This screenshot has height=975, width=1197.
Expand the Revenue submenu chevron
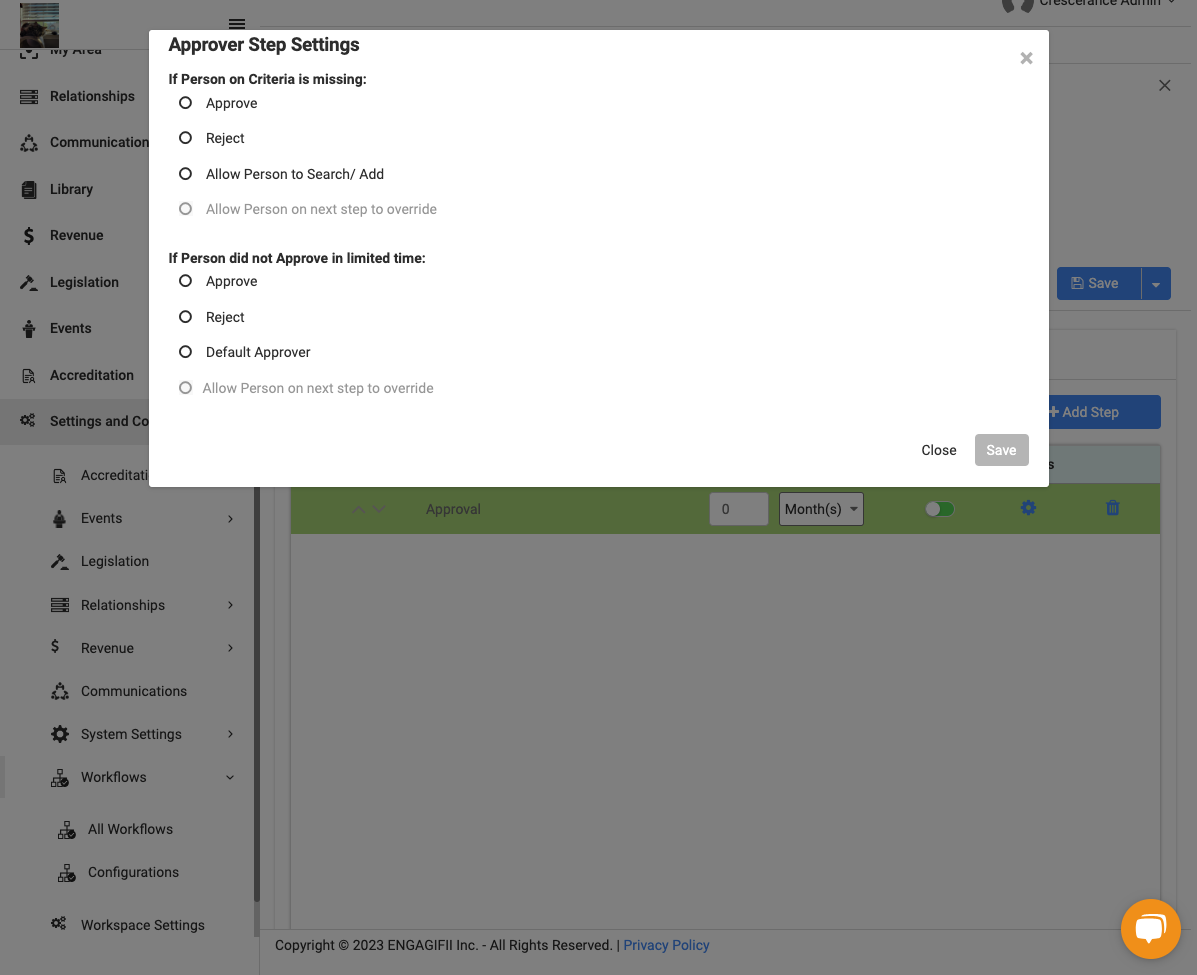click(x=231, y=648)
